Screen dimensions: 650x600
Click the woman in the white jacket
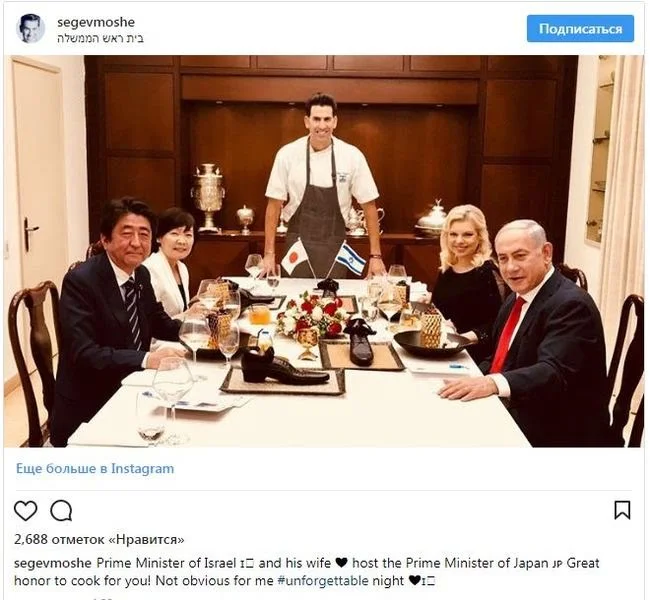coord(171,265)
